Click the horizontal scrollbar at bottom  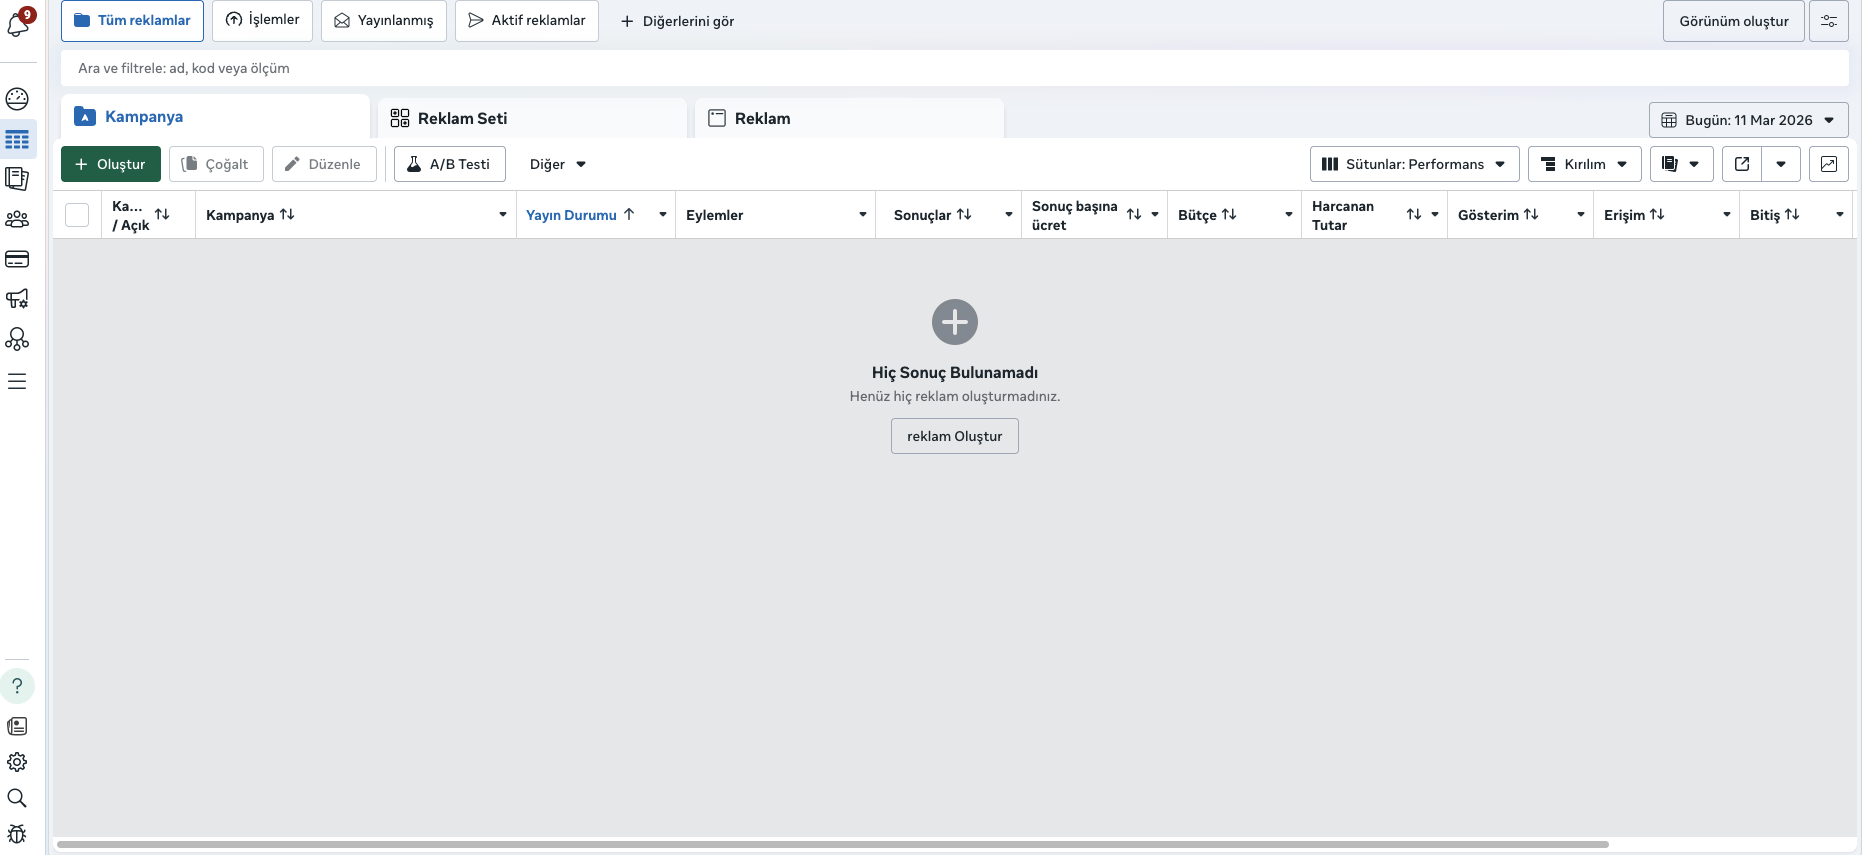point(832,844)
